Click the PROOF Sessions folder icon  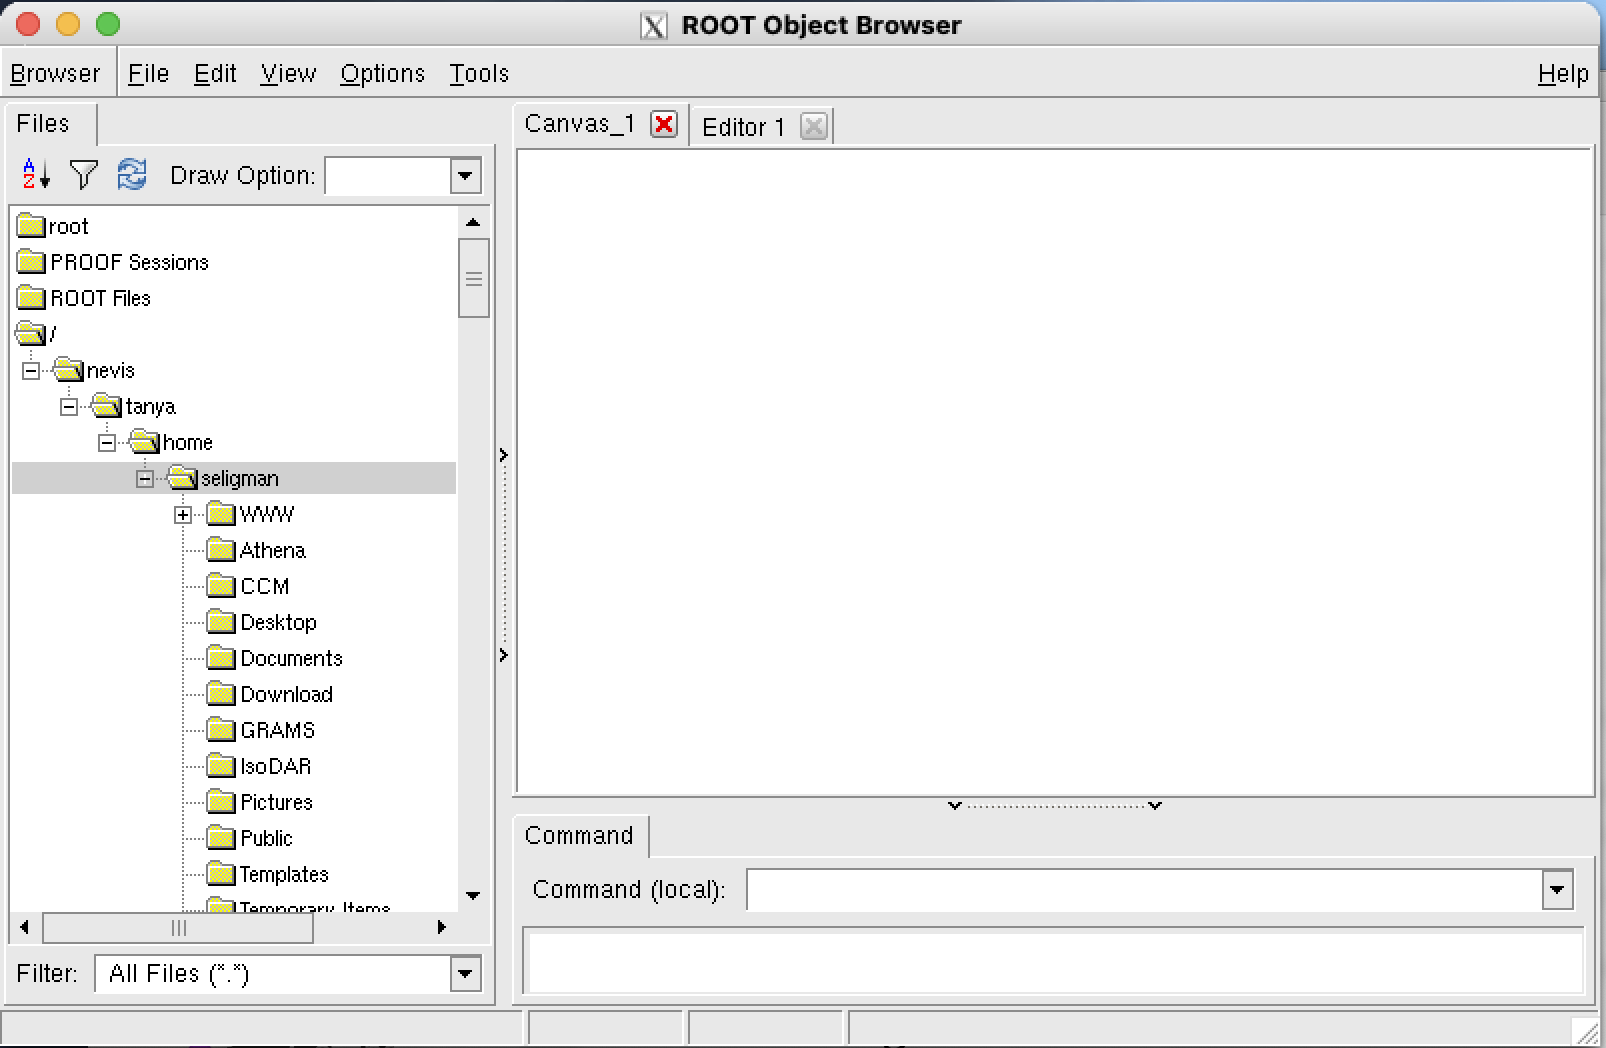31,262
